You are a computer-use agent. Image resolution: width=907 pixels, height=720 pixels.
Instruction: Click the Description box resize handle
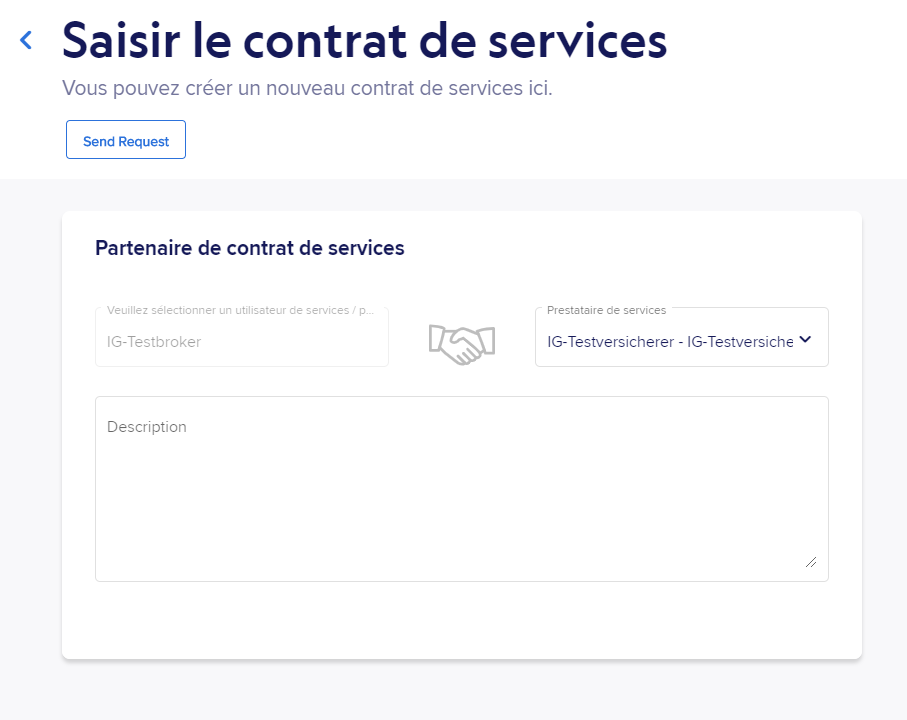[811, 562]
